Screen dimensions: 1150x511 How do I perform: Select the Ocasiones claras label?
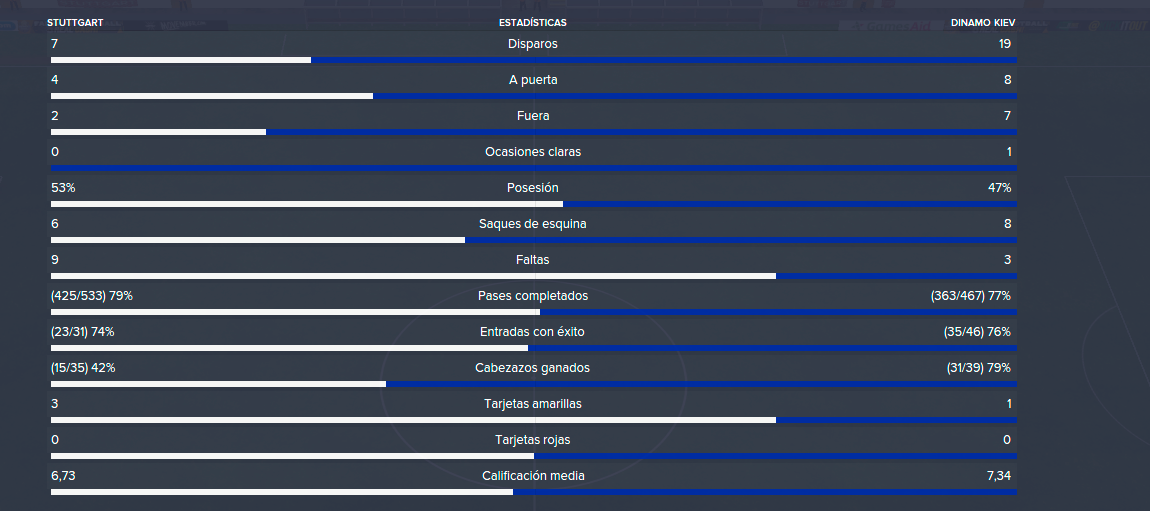click(532, 152)
